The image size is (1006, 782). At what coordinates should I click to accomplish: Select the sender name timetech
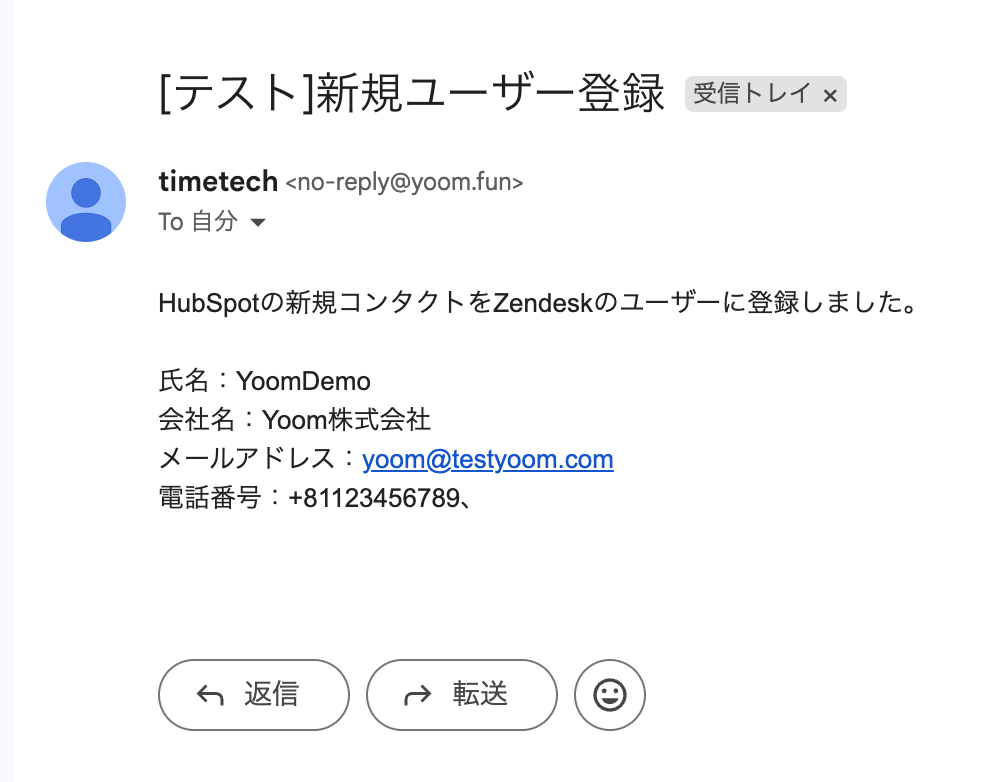pos(218,182)
